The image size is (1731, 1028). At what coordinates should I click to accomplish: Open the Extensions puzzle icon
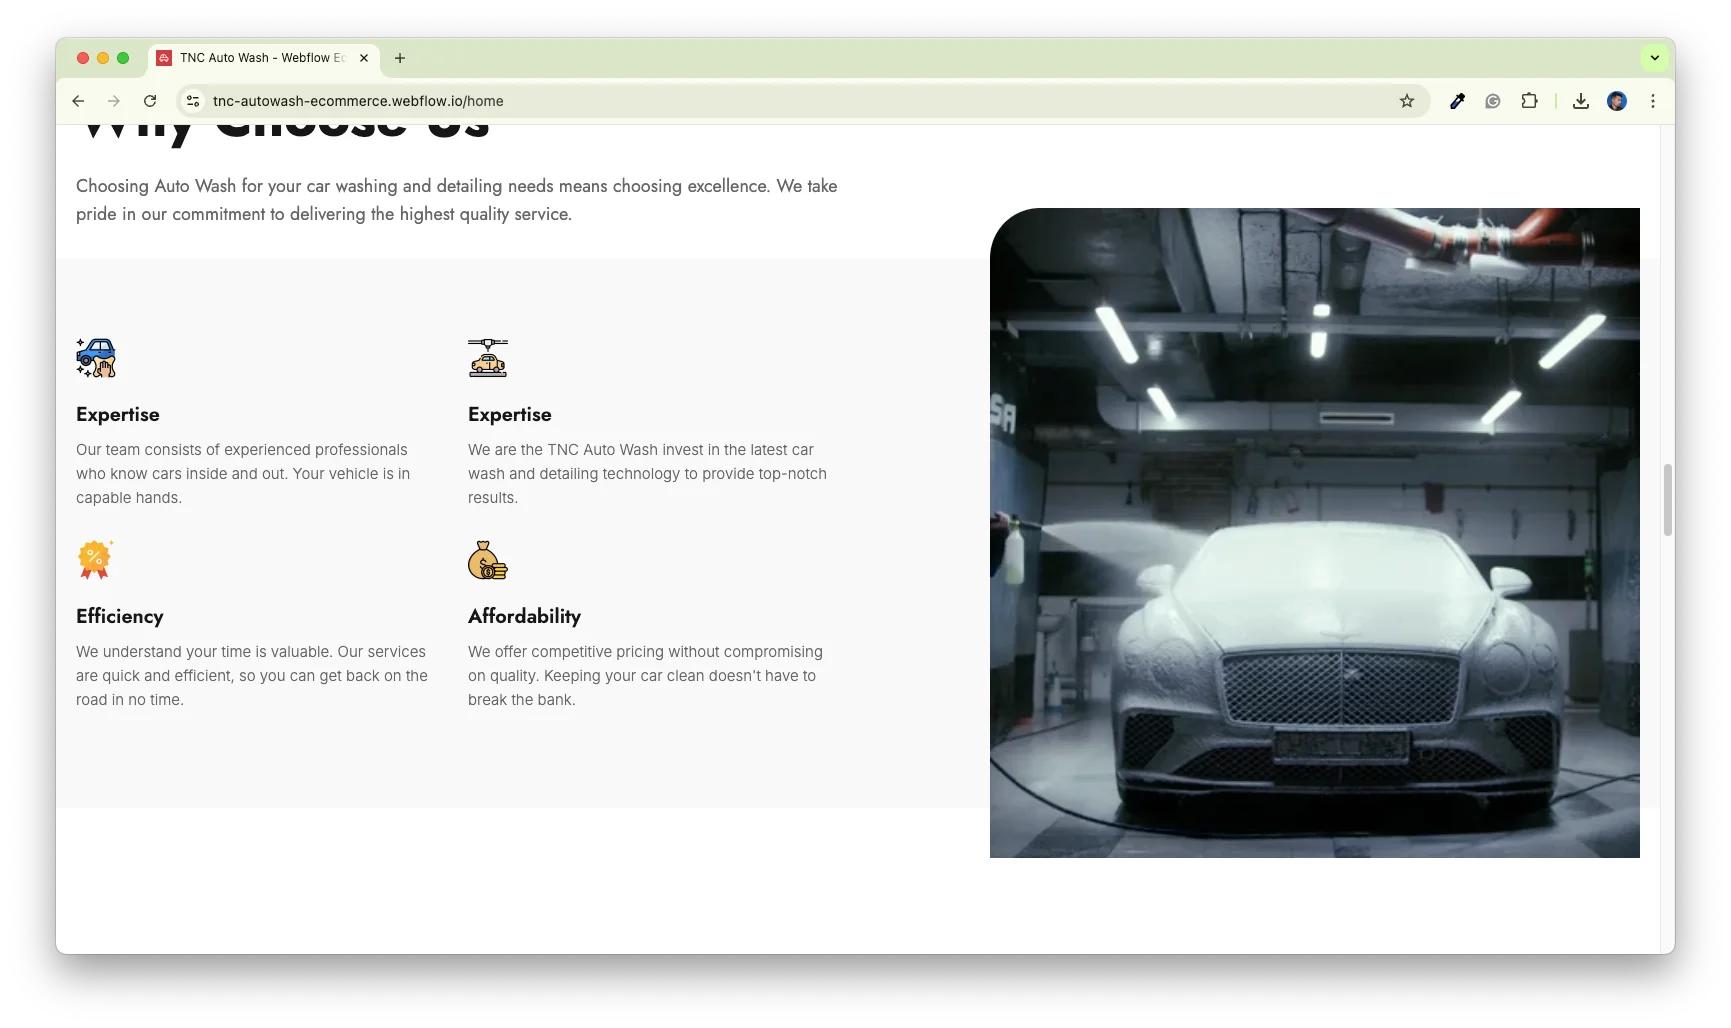(x=1529, y=101)
